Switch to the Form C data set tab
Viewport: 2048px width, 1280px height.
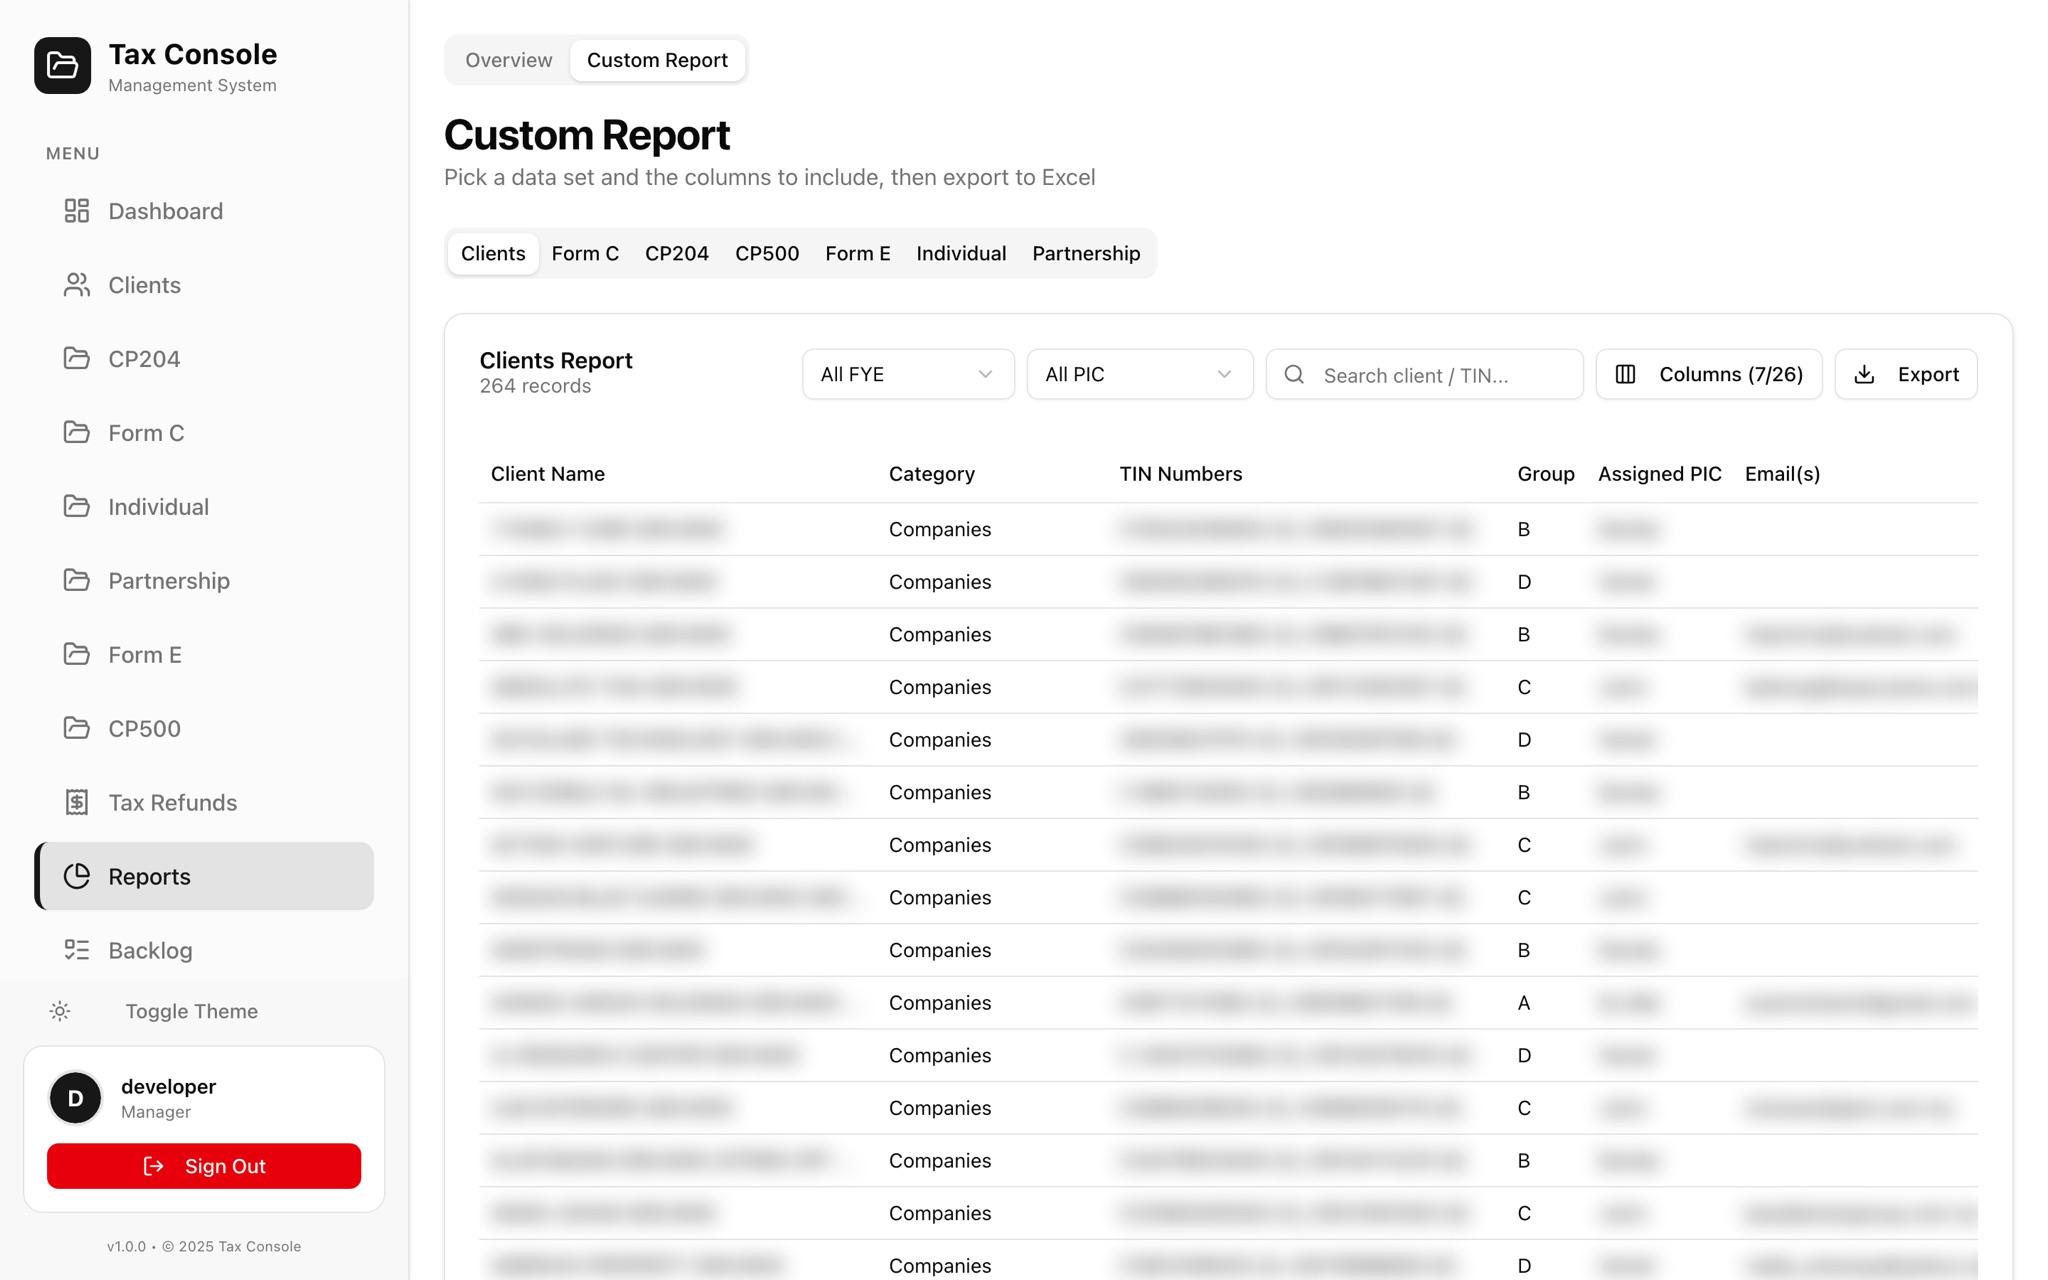coord(585,254)
